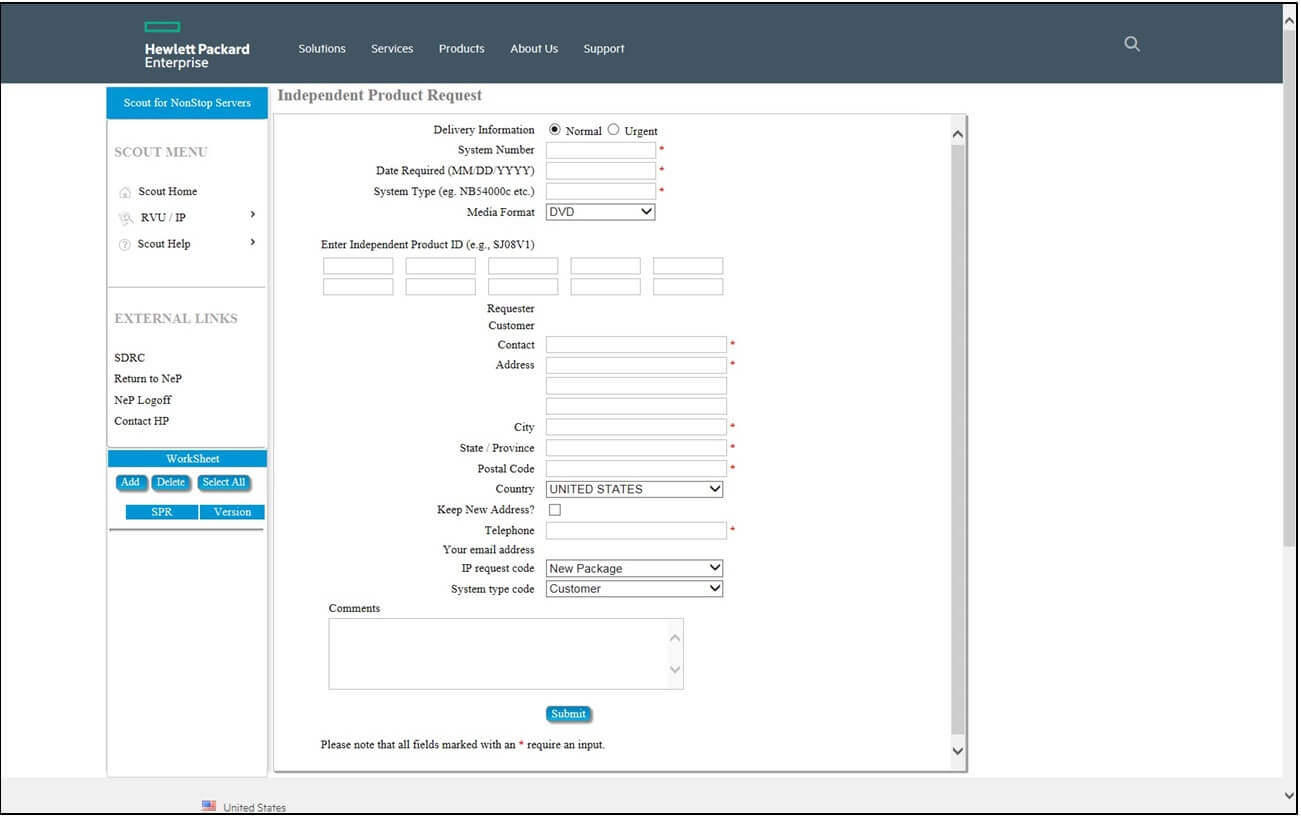Focus the Postal Code input field
The height and width of the screenshot is (820, 1301).
(x=636, y=468)
